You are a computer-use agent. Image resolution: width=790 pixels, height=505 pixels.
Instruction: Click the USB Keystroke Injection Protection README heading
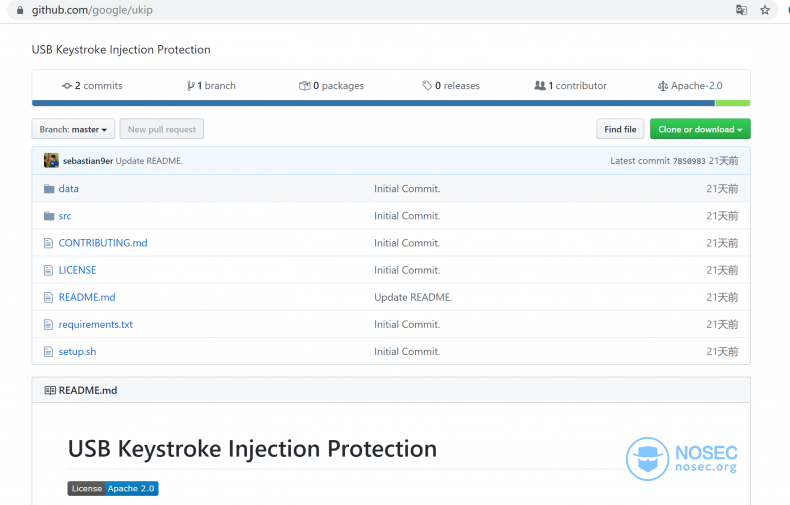tap(252, 449)
